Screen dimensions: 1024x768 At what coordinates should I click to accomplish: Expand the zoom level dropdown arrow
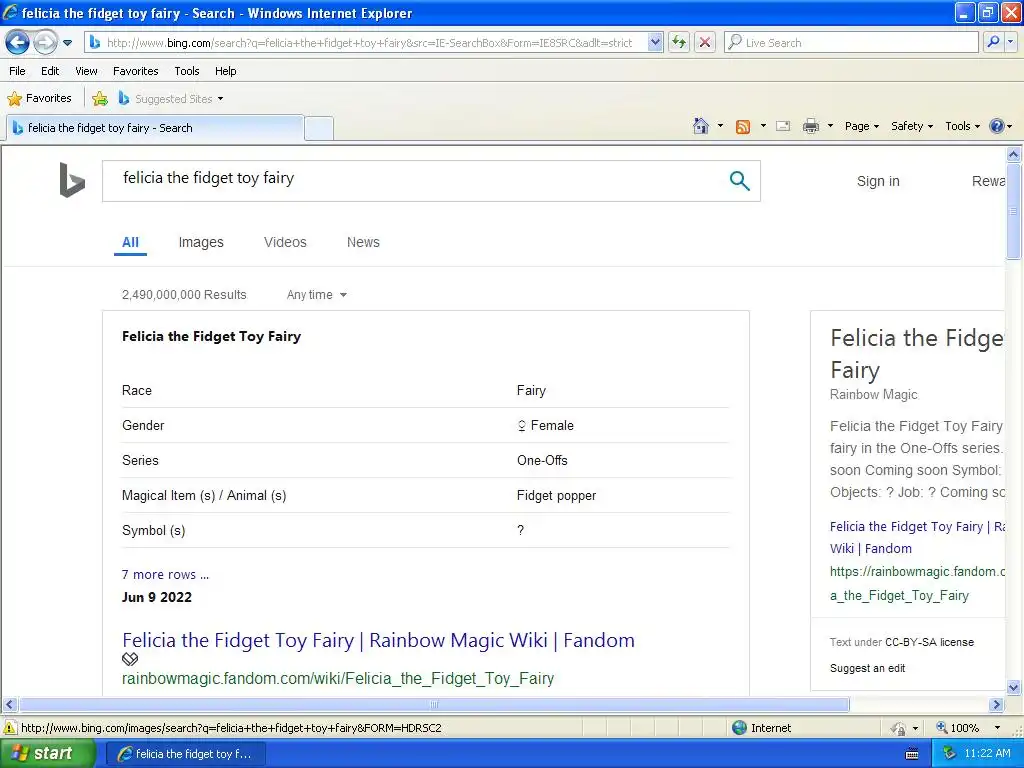pos(997,728)
